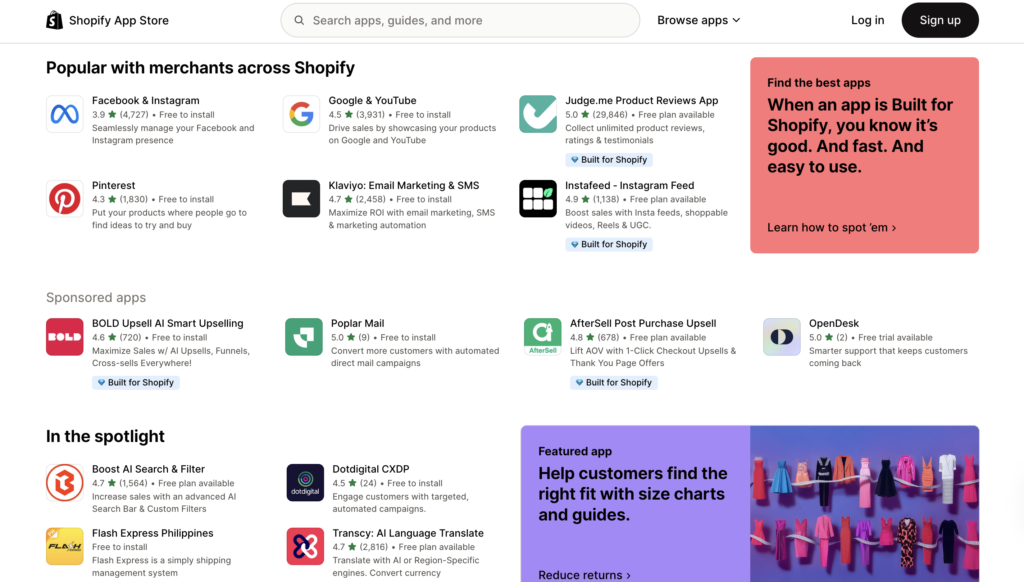Open the Judge.me Product Reviews app icon
Screen dimensions: 1024x582
coord(538,114)
